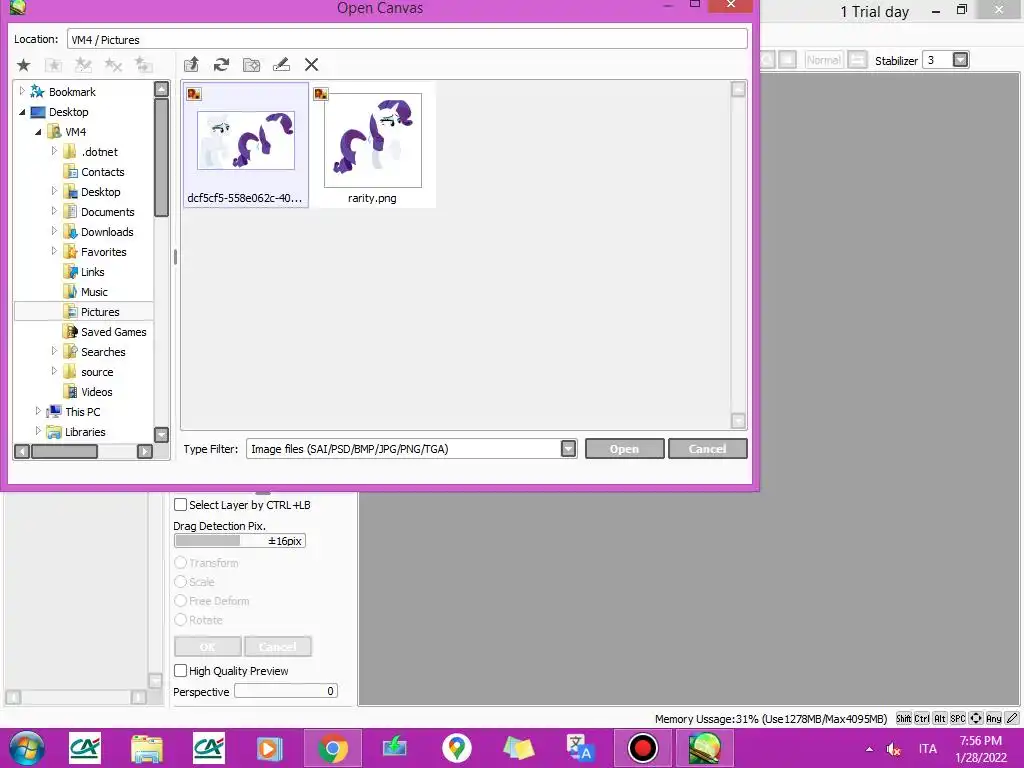Viewport: 1024px width, 768px height.
Task: Click the ITA language indicator
Action: (x=927, y=749)
